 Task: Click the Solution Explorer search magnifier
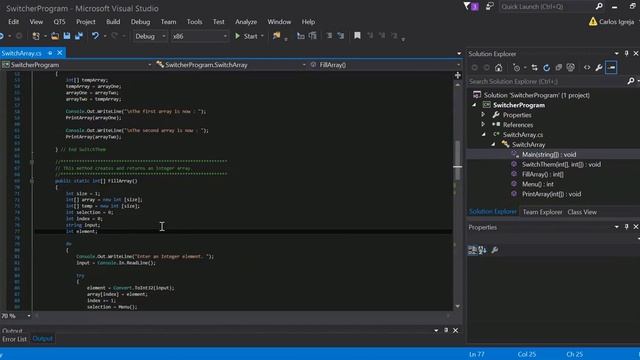631,81
